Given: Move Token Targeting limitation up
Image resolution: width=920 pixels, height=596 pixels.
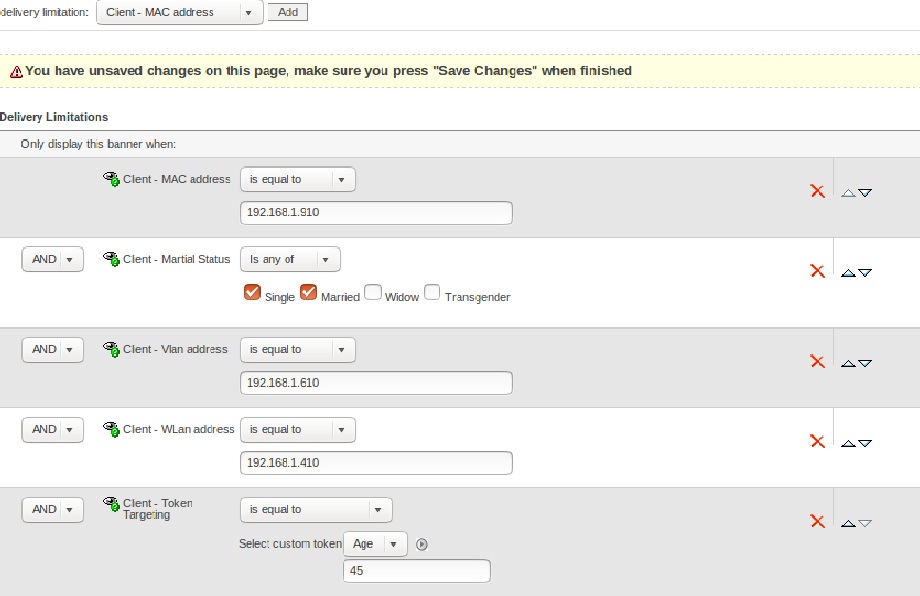Looking at the screenshot, I should coord(848,523).
